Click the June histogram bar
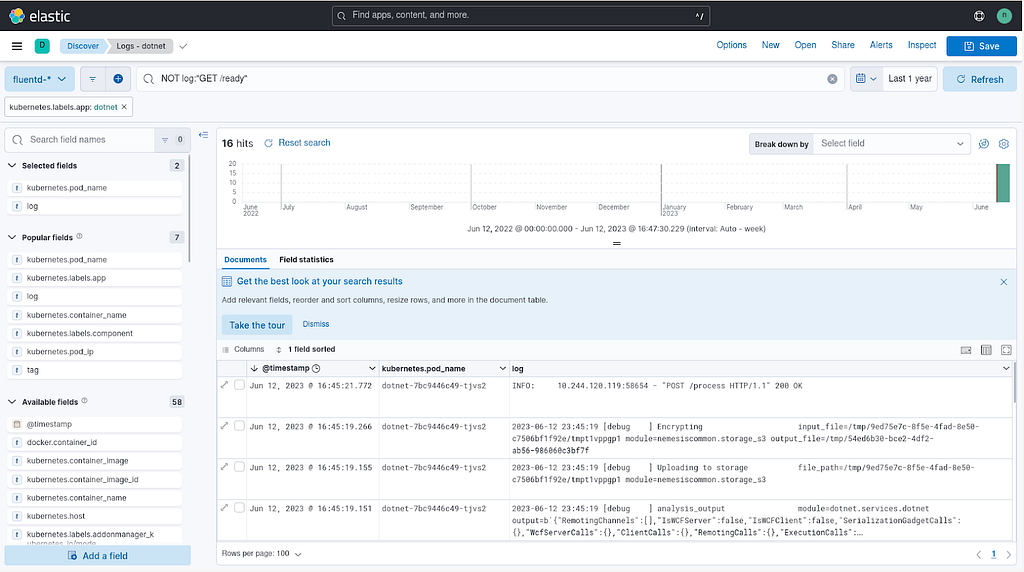 [x=1002, y=183]
